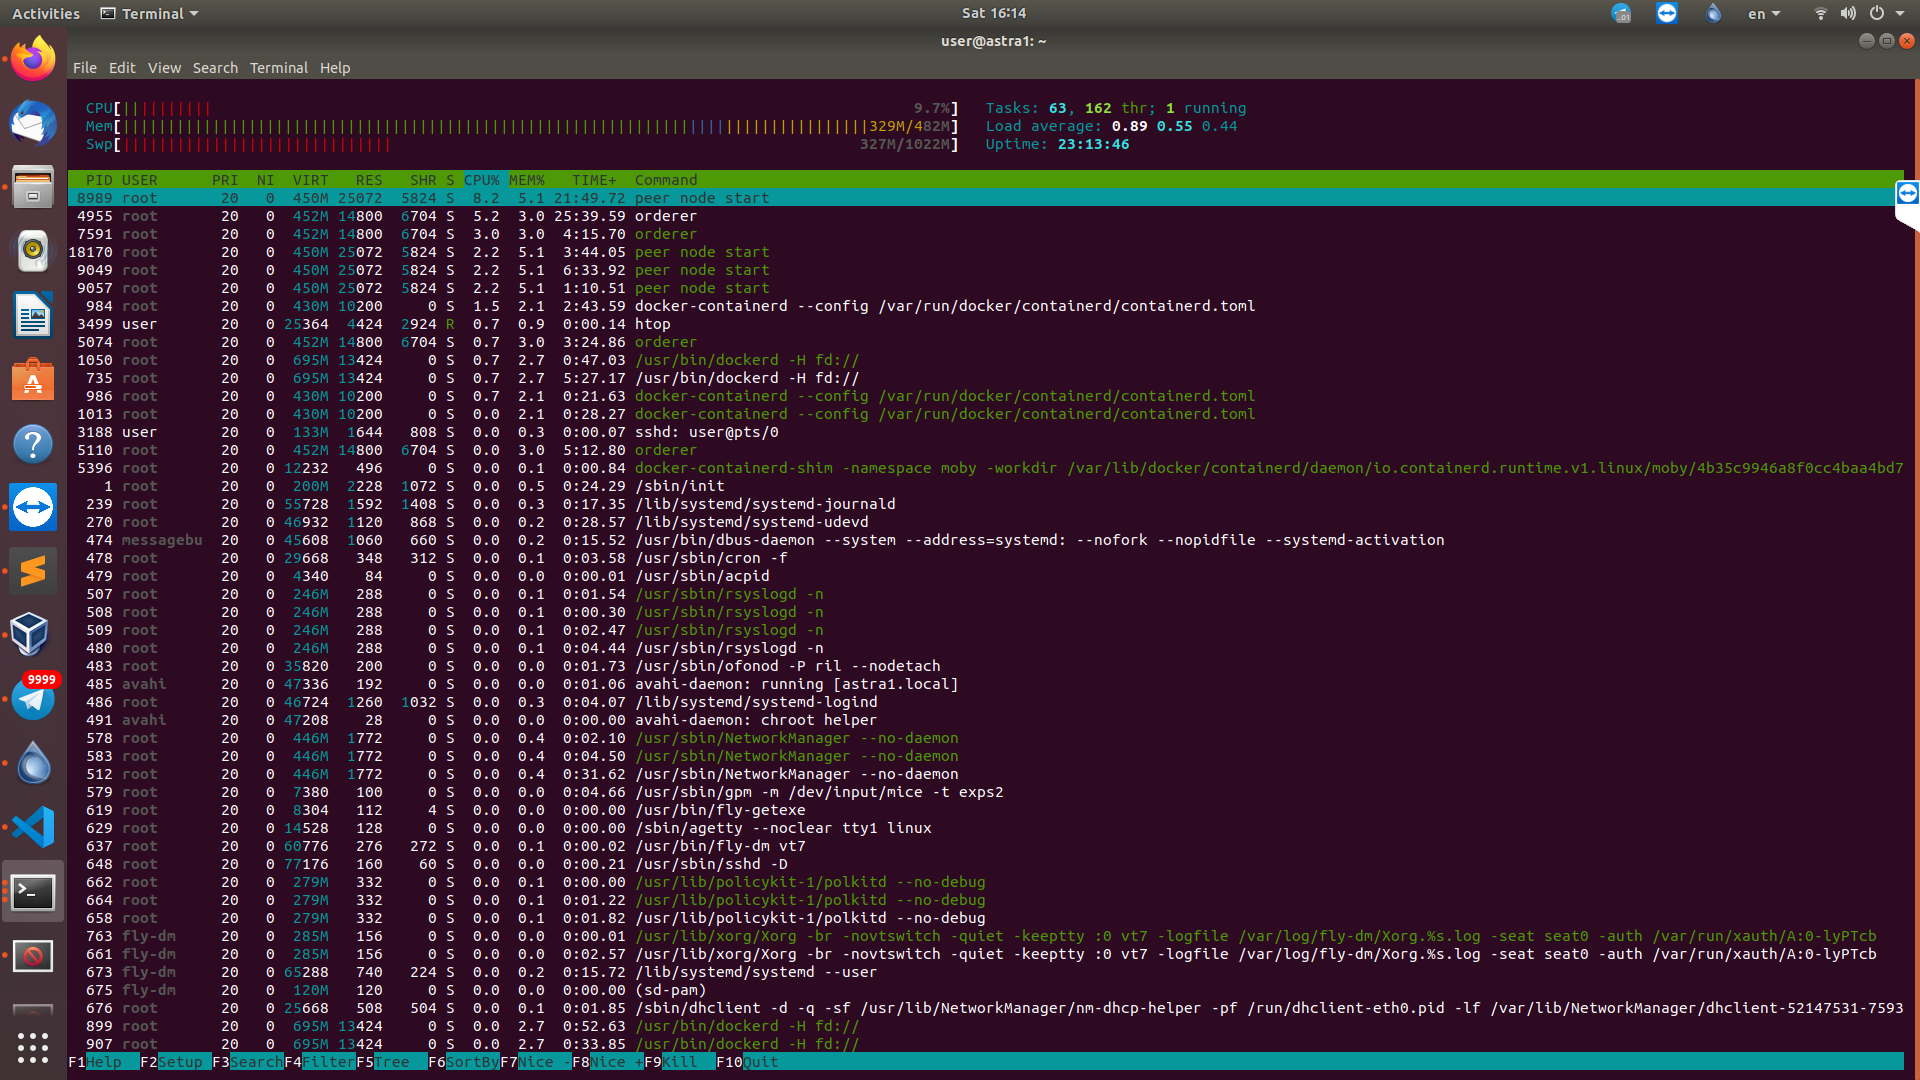1920x1080 pixels.
Task: Open Sublime Text from dock
Action: [x=33, y=572]
